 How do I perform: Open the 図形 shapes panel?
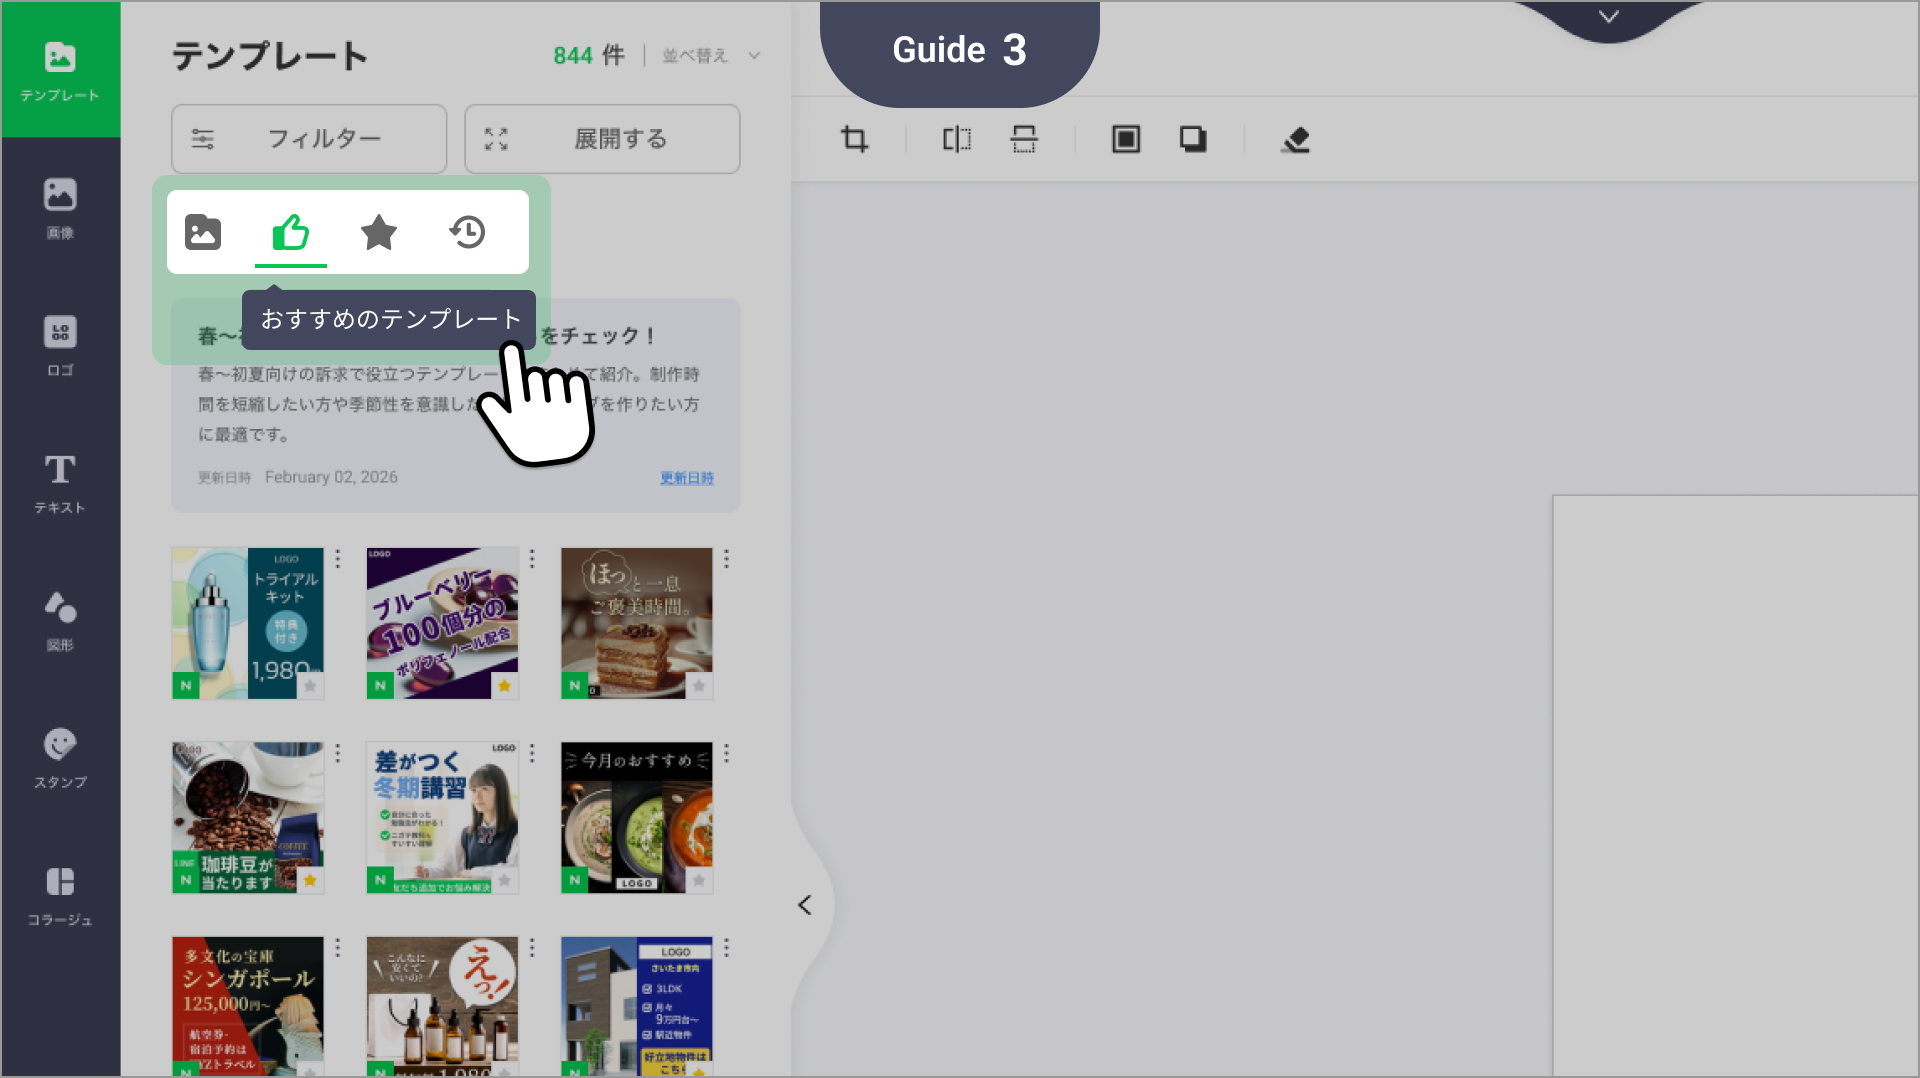pos(60,620)
